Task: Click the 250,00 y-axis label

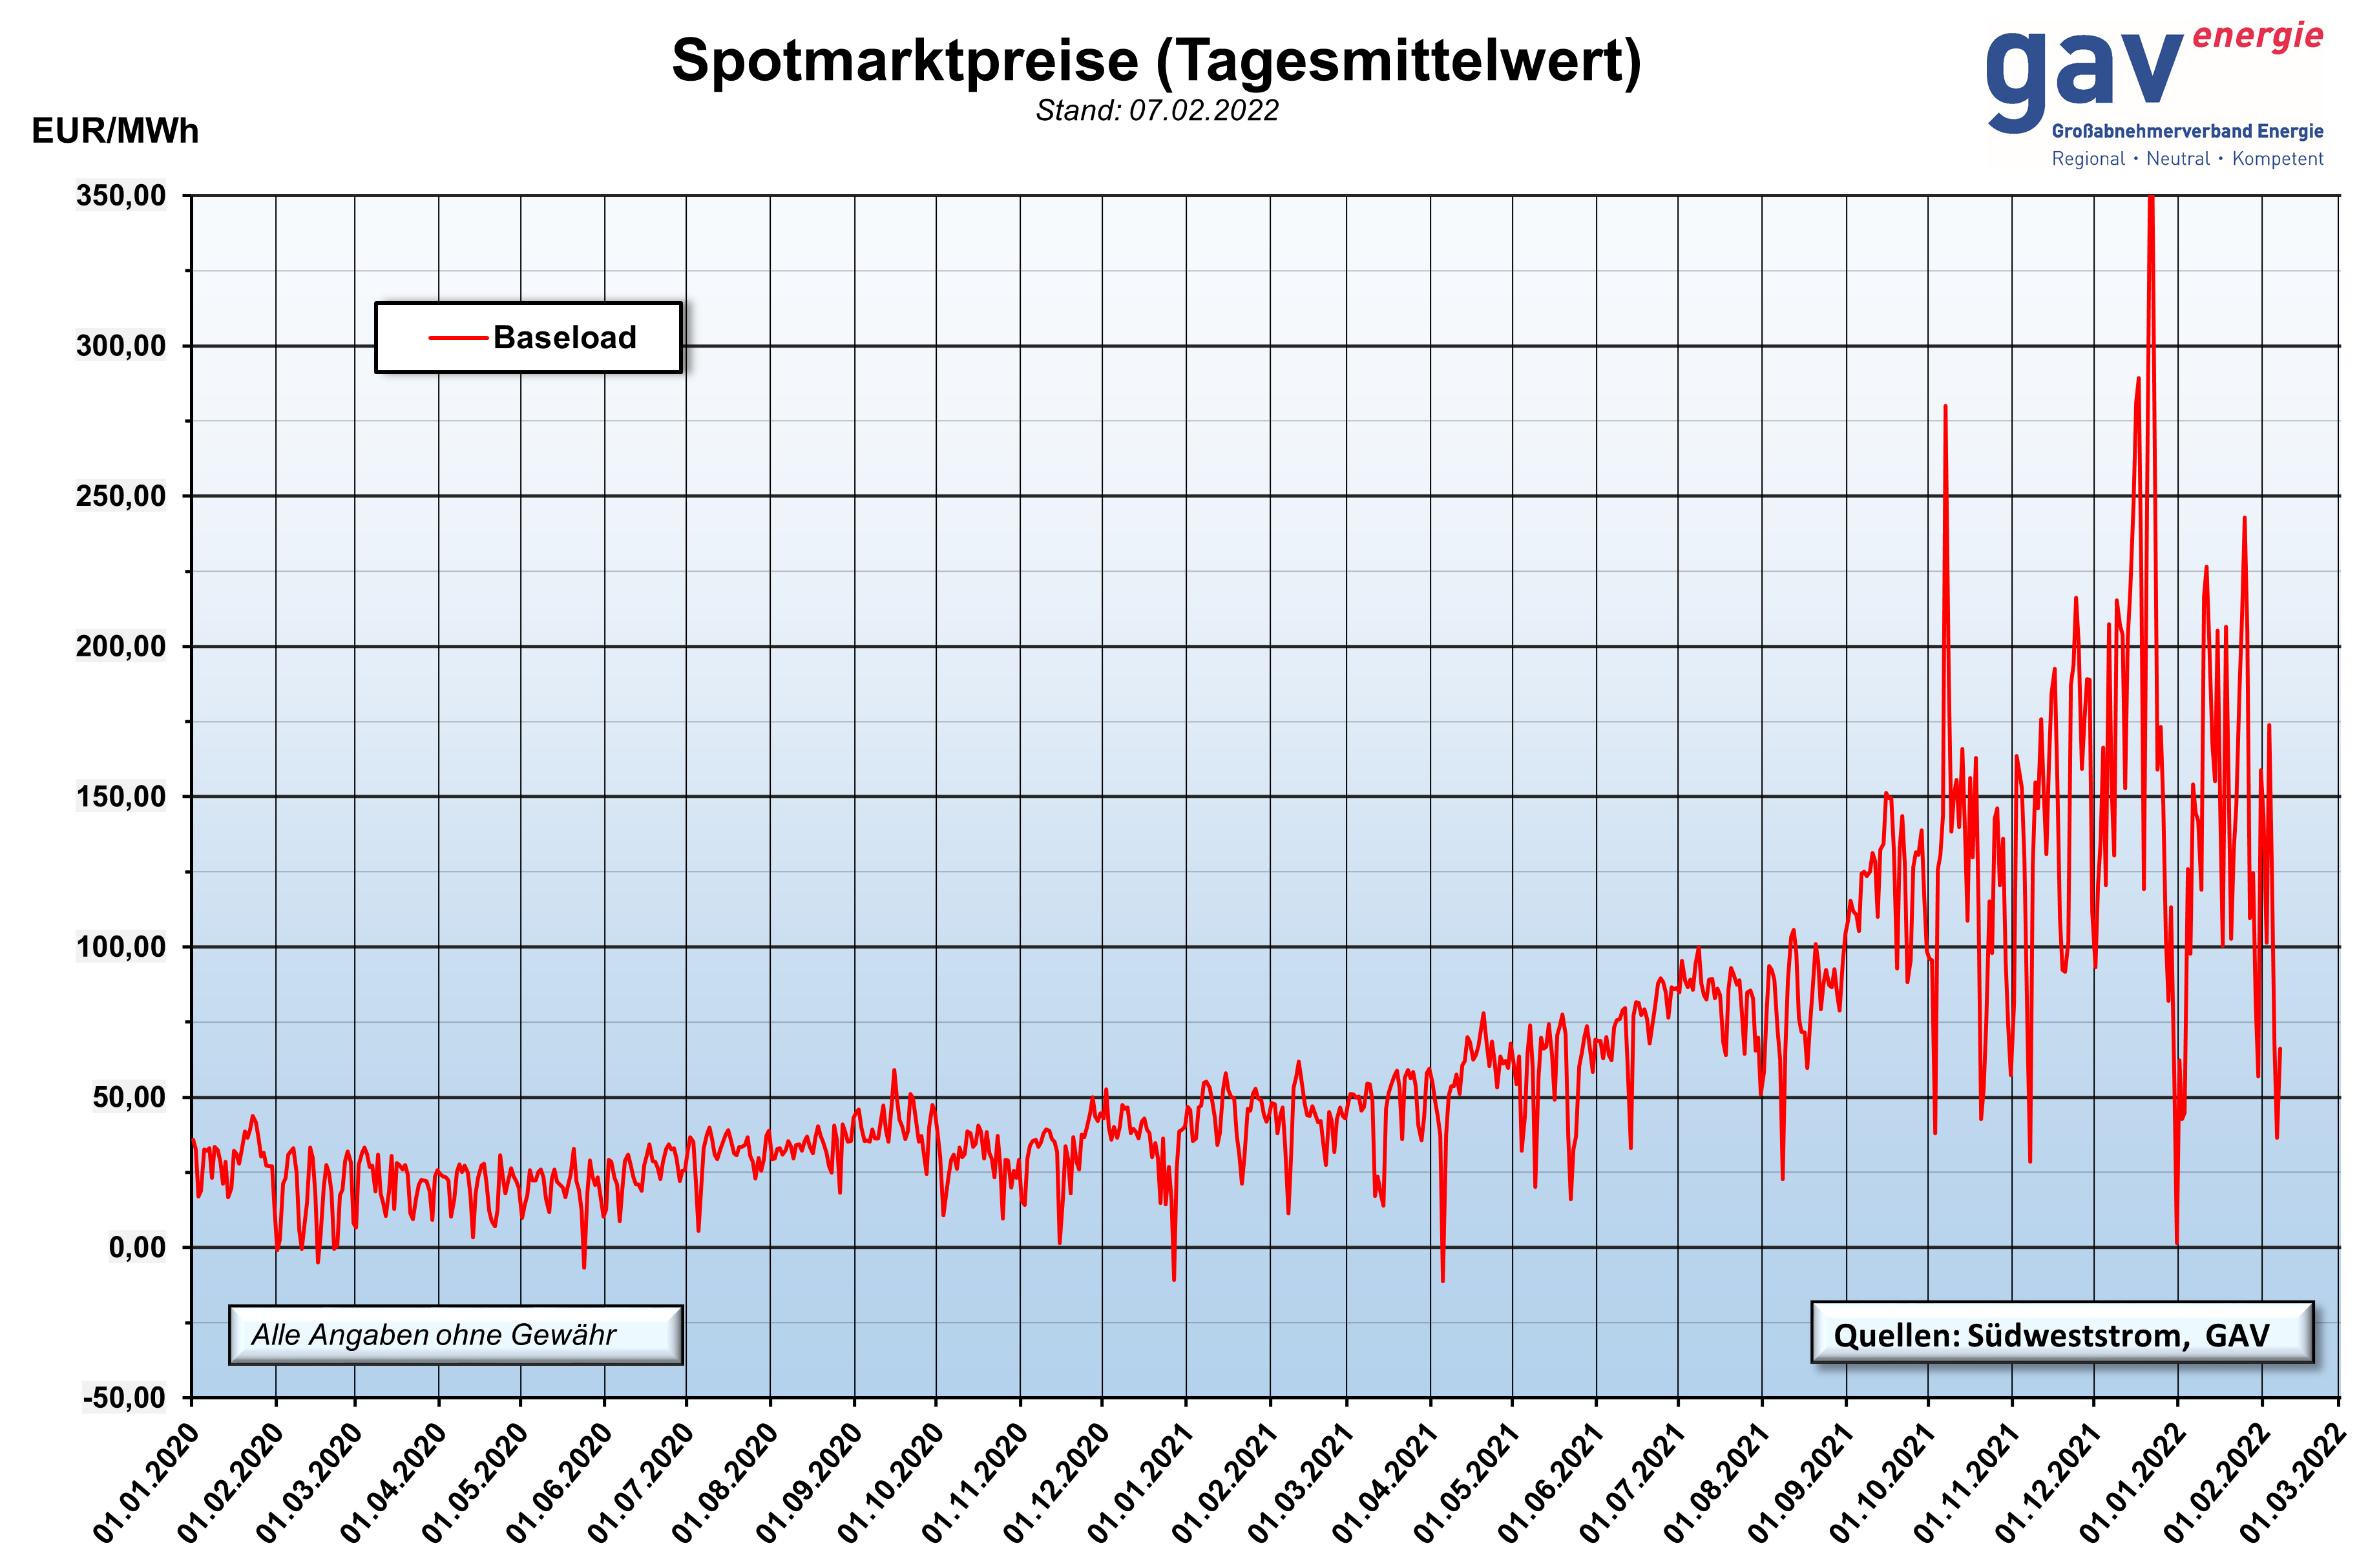Action: [121, 496]
